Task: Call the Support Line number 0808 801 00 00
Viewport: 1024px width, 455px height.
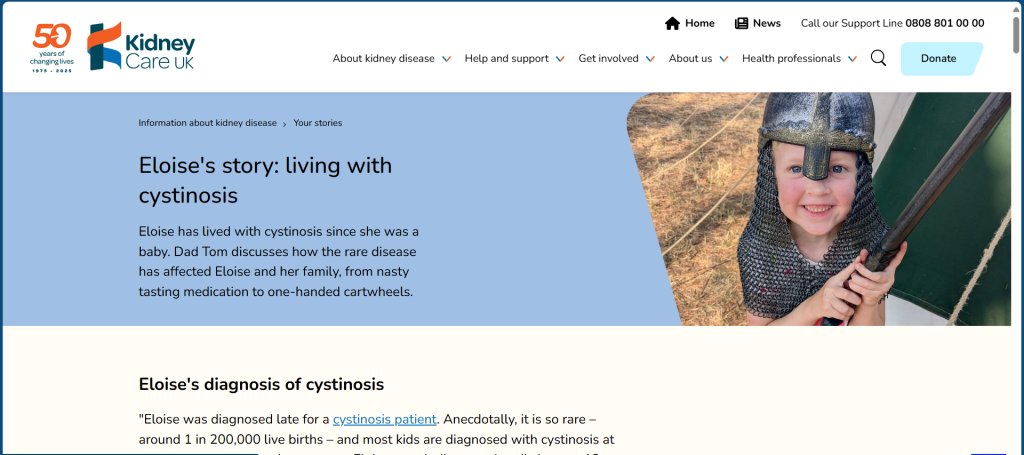Action: pos(944,23)
